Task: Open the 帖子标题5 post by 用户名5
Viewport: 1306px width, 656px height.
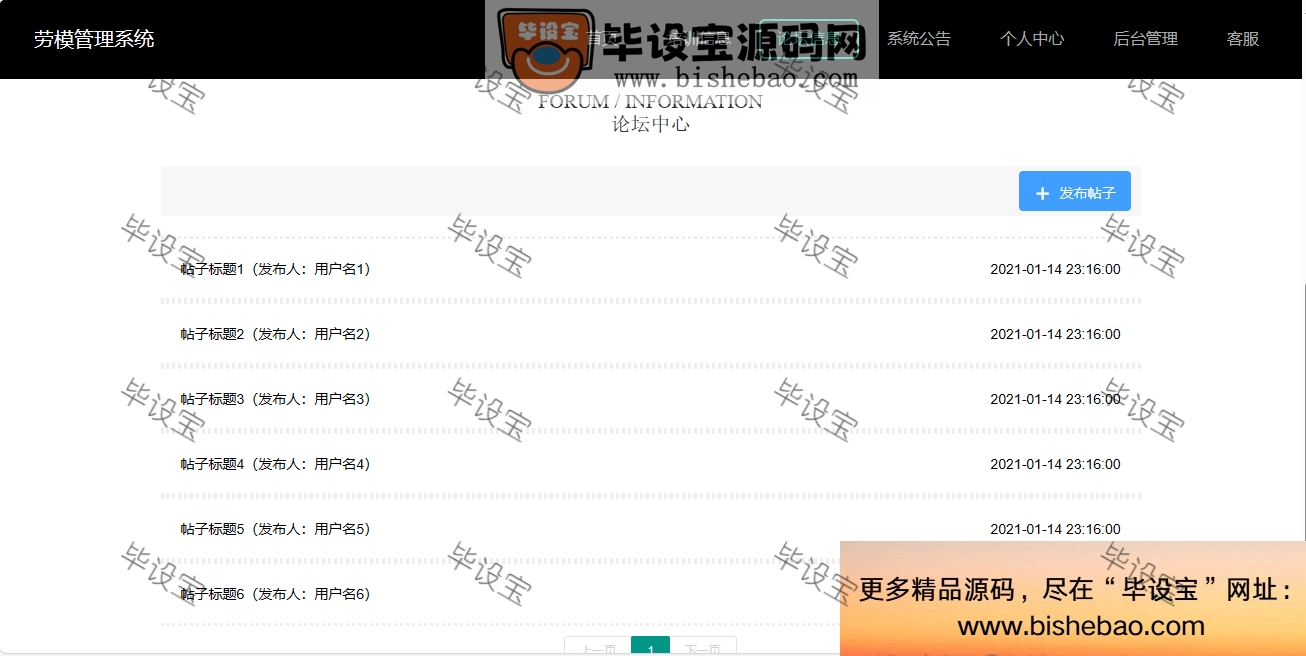Action: [276, 529]
